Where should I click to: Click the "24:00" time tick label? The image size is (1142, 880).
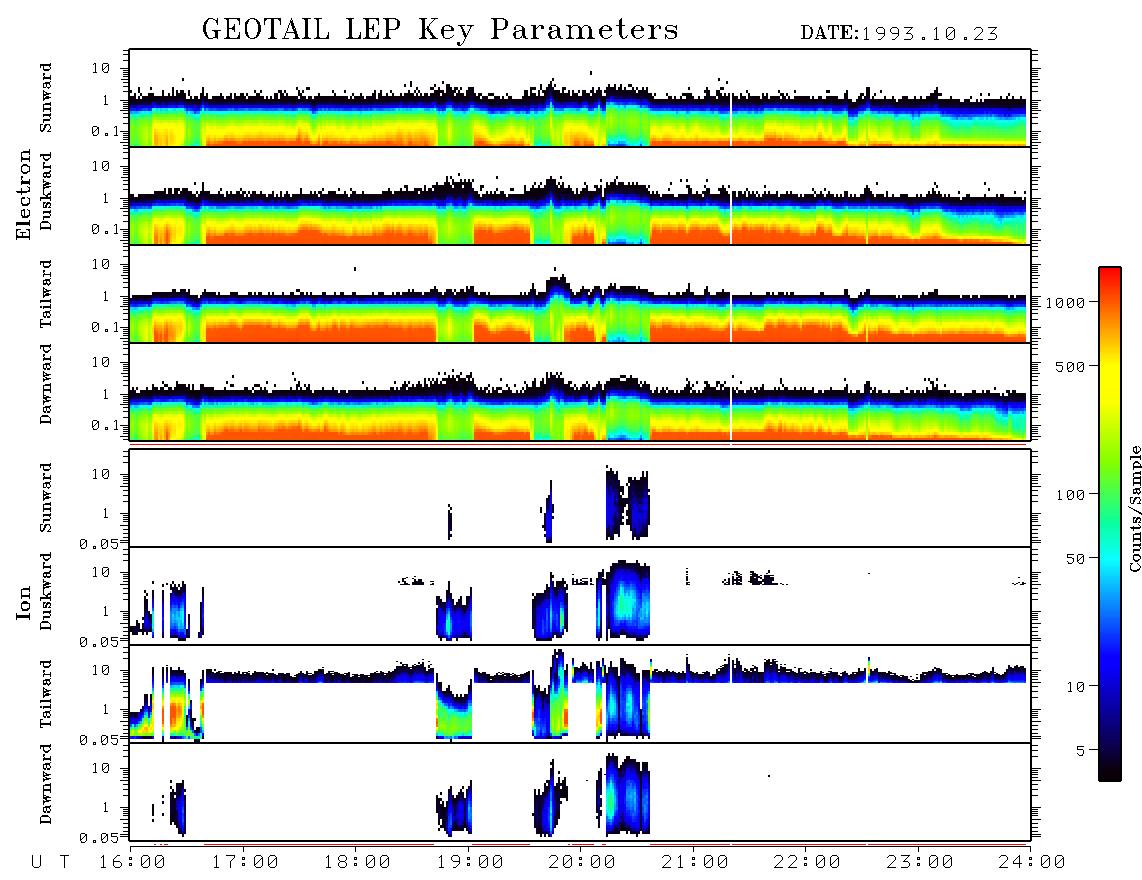click(1032, 863)
